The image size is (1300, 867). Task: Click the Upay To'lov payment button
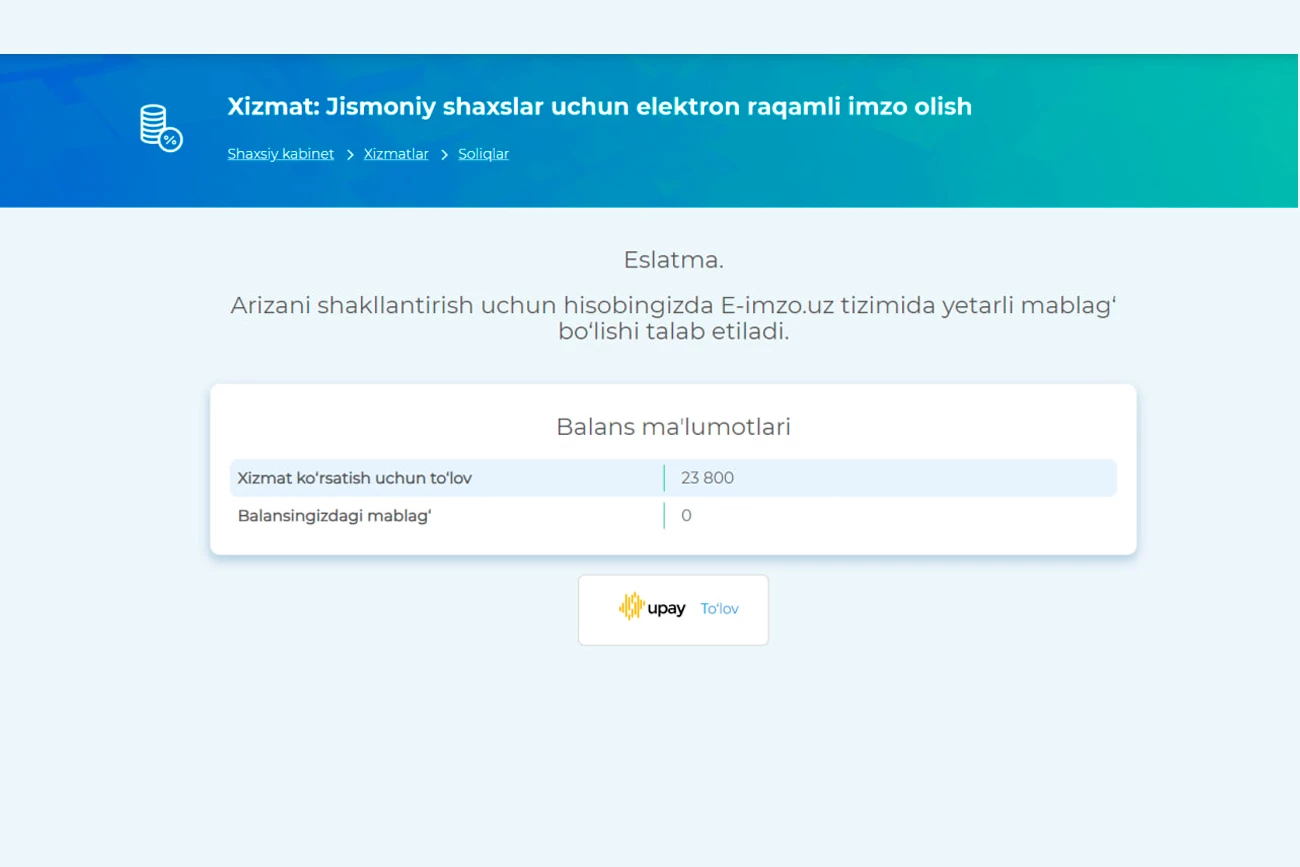tap(673, 609)
